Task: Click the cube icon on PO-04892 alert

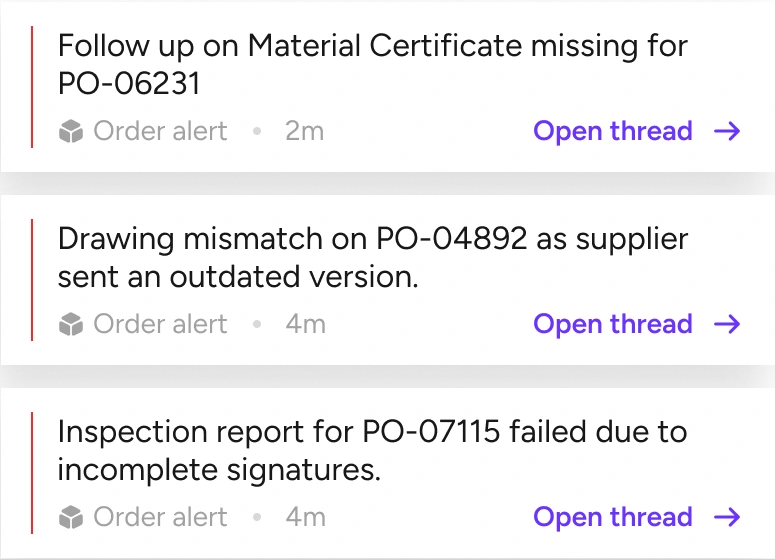Action: pos(70,325)
